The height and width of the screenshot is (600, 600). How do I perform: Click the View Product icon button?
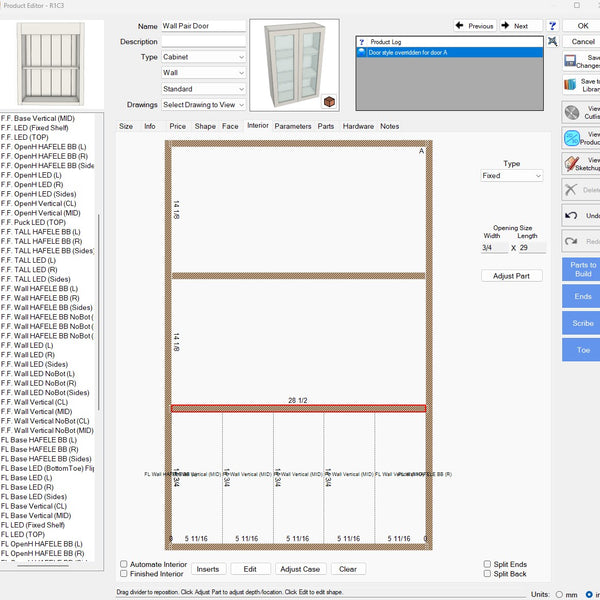(x=573, y=138)
